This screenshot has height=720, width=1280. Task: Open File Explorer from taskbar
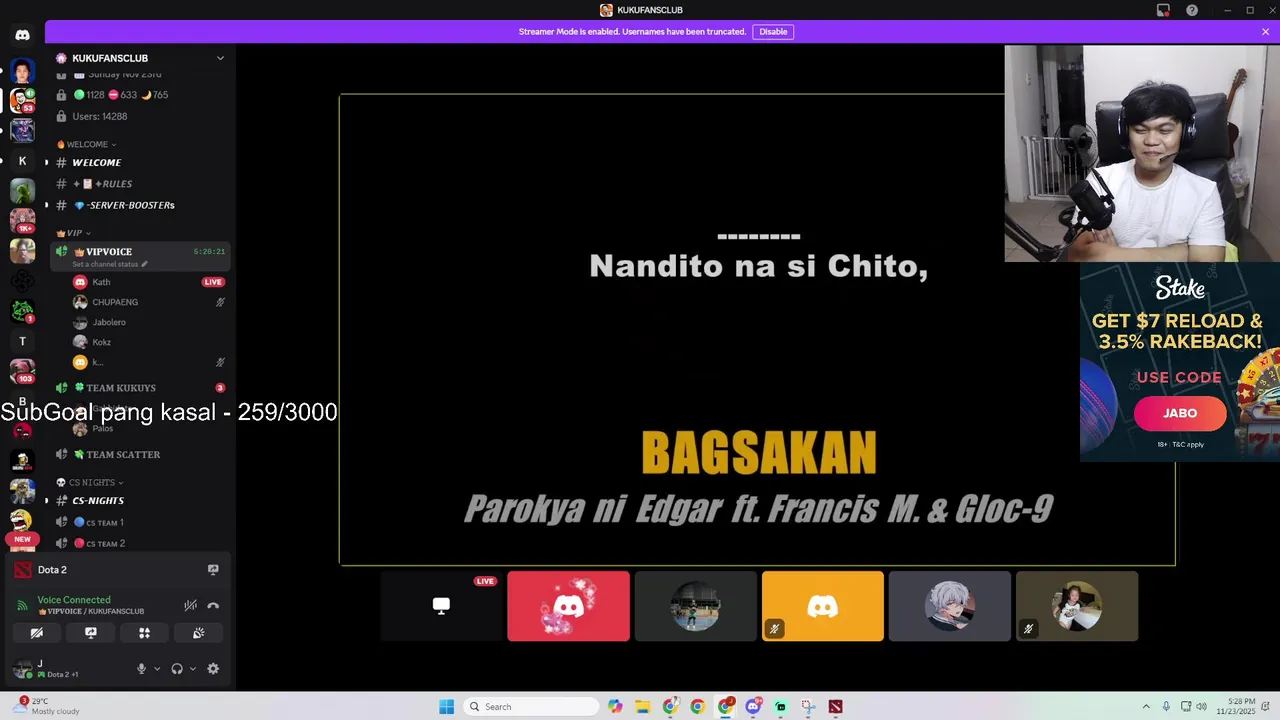tap(642, 707)
